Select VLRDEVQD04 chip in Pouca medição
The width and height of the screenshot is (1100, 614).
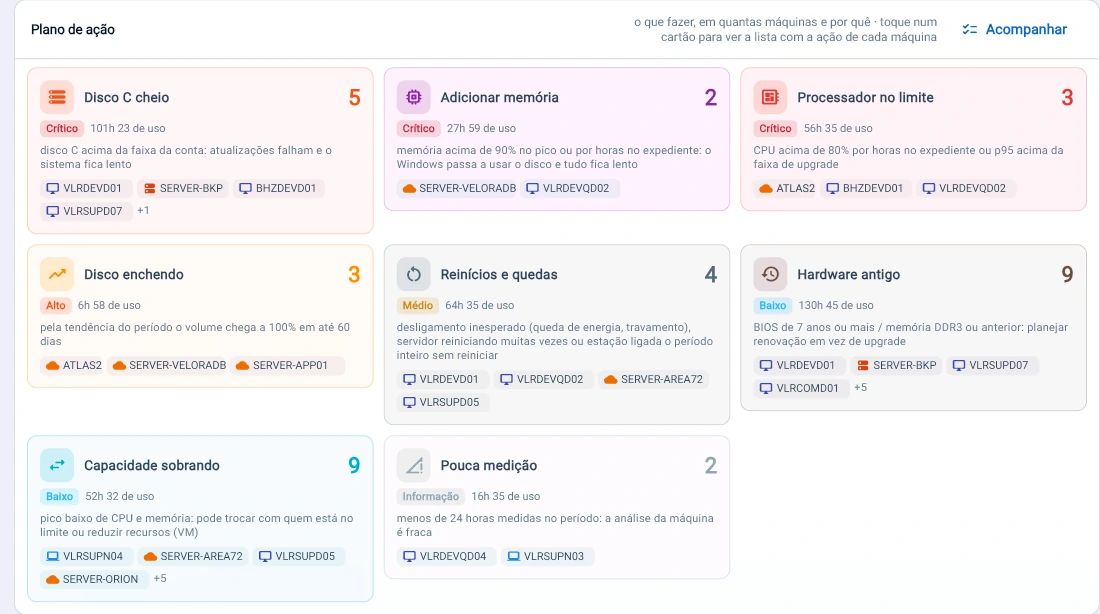[x=445, y=556]
